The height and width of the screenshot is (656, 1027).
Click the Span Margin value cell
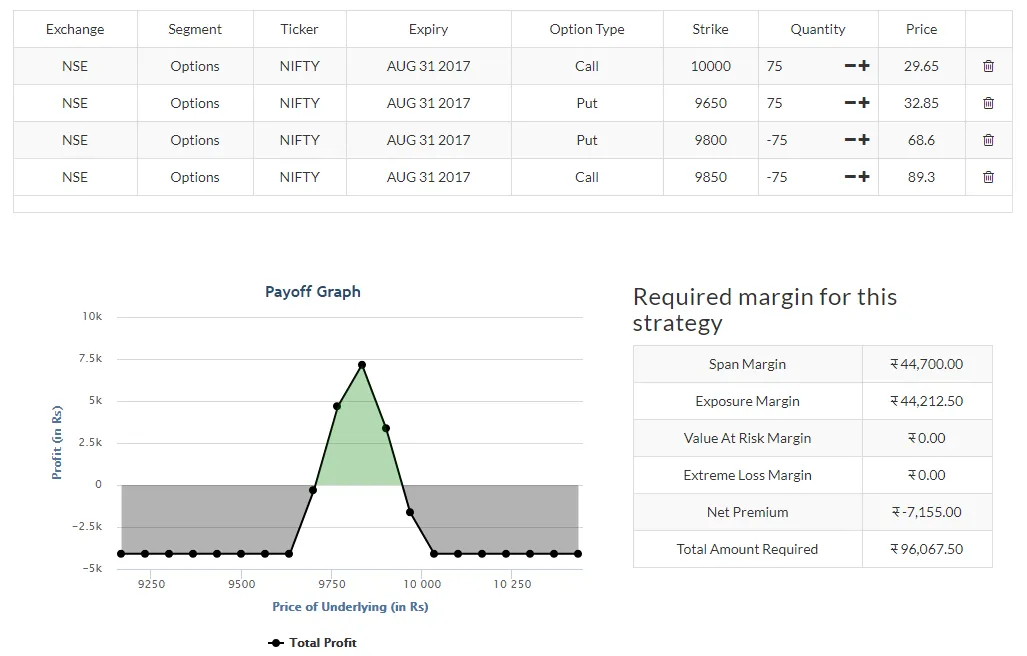[x=926, y=363]
